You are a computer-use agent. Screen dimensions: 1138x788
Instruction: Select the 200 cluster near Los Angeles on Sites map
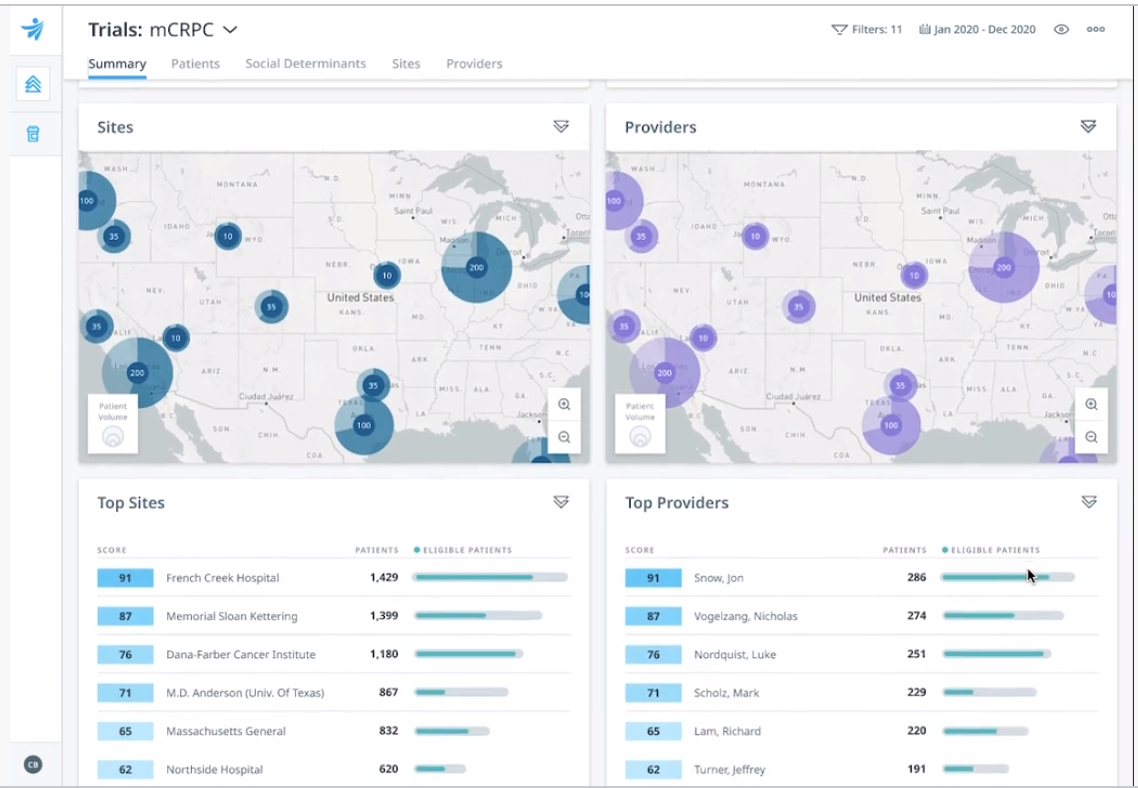[x=137, y=373]
